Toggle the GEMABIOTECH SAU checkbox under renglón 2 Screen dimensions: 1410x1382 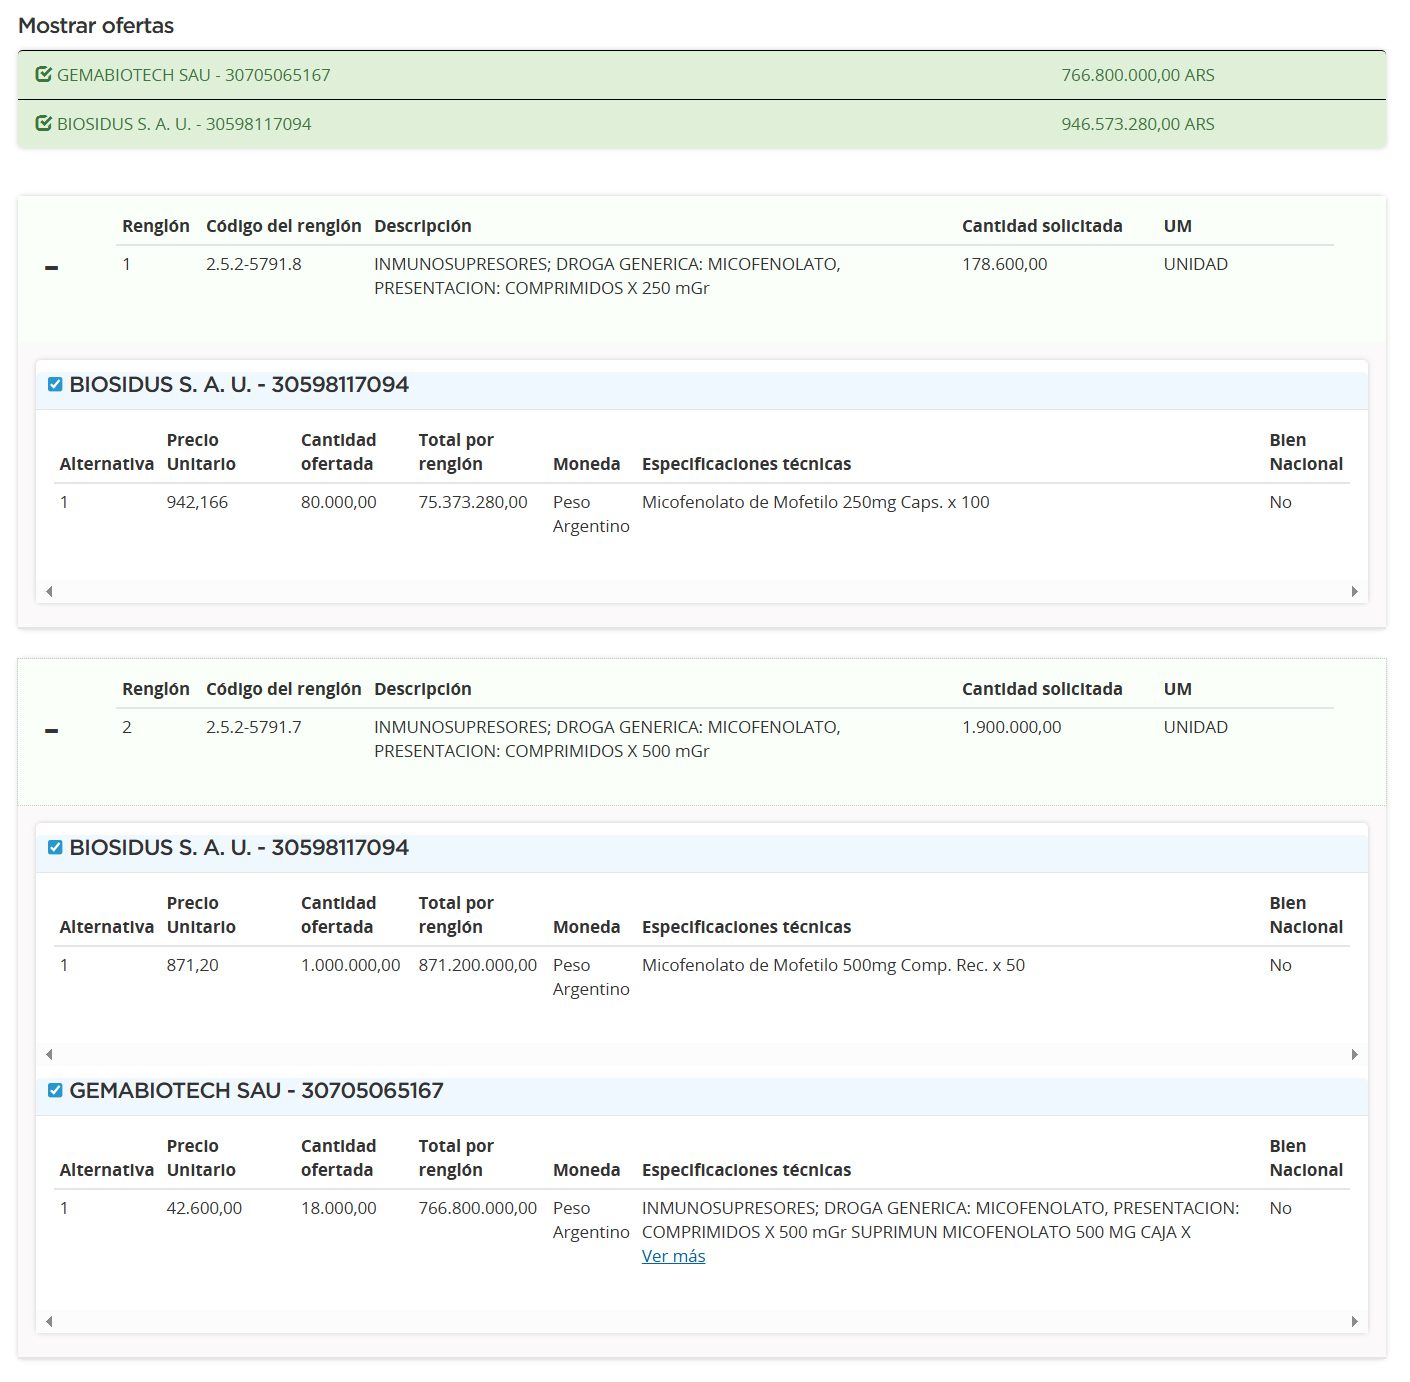tap(55, 1091)
